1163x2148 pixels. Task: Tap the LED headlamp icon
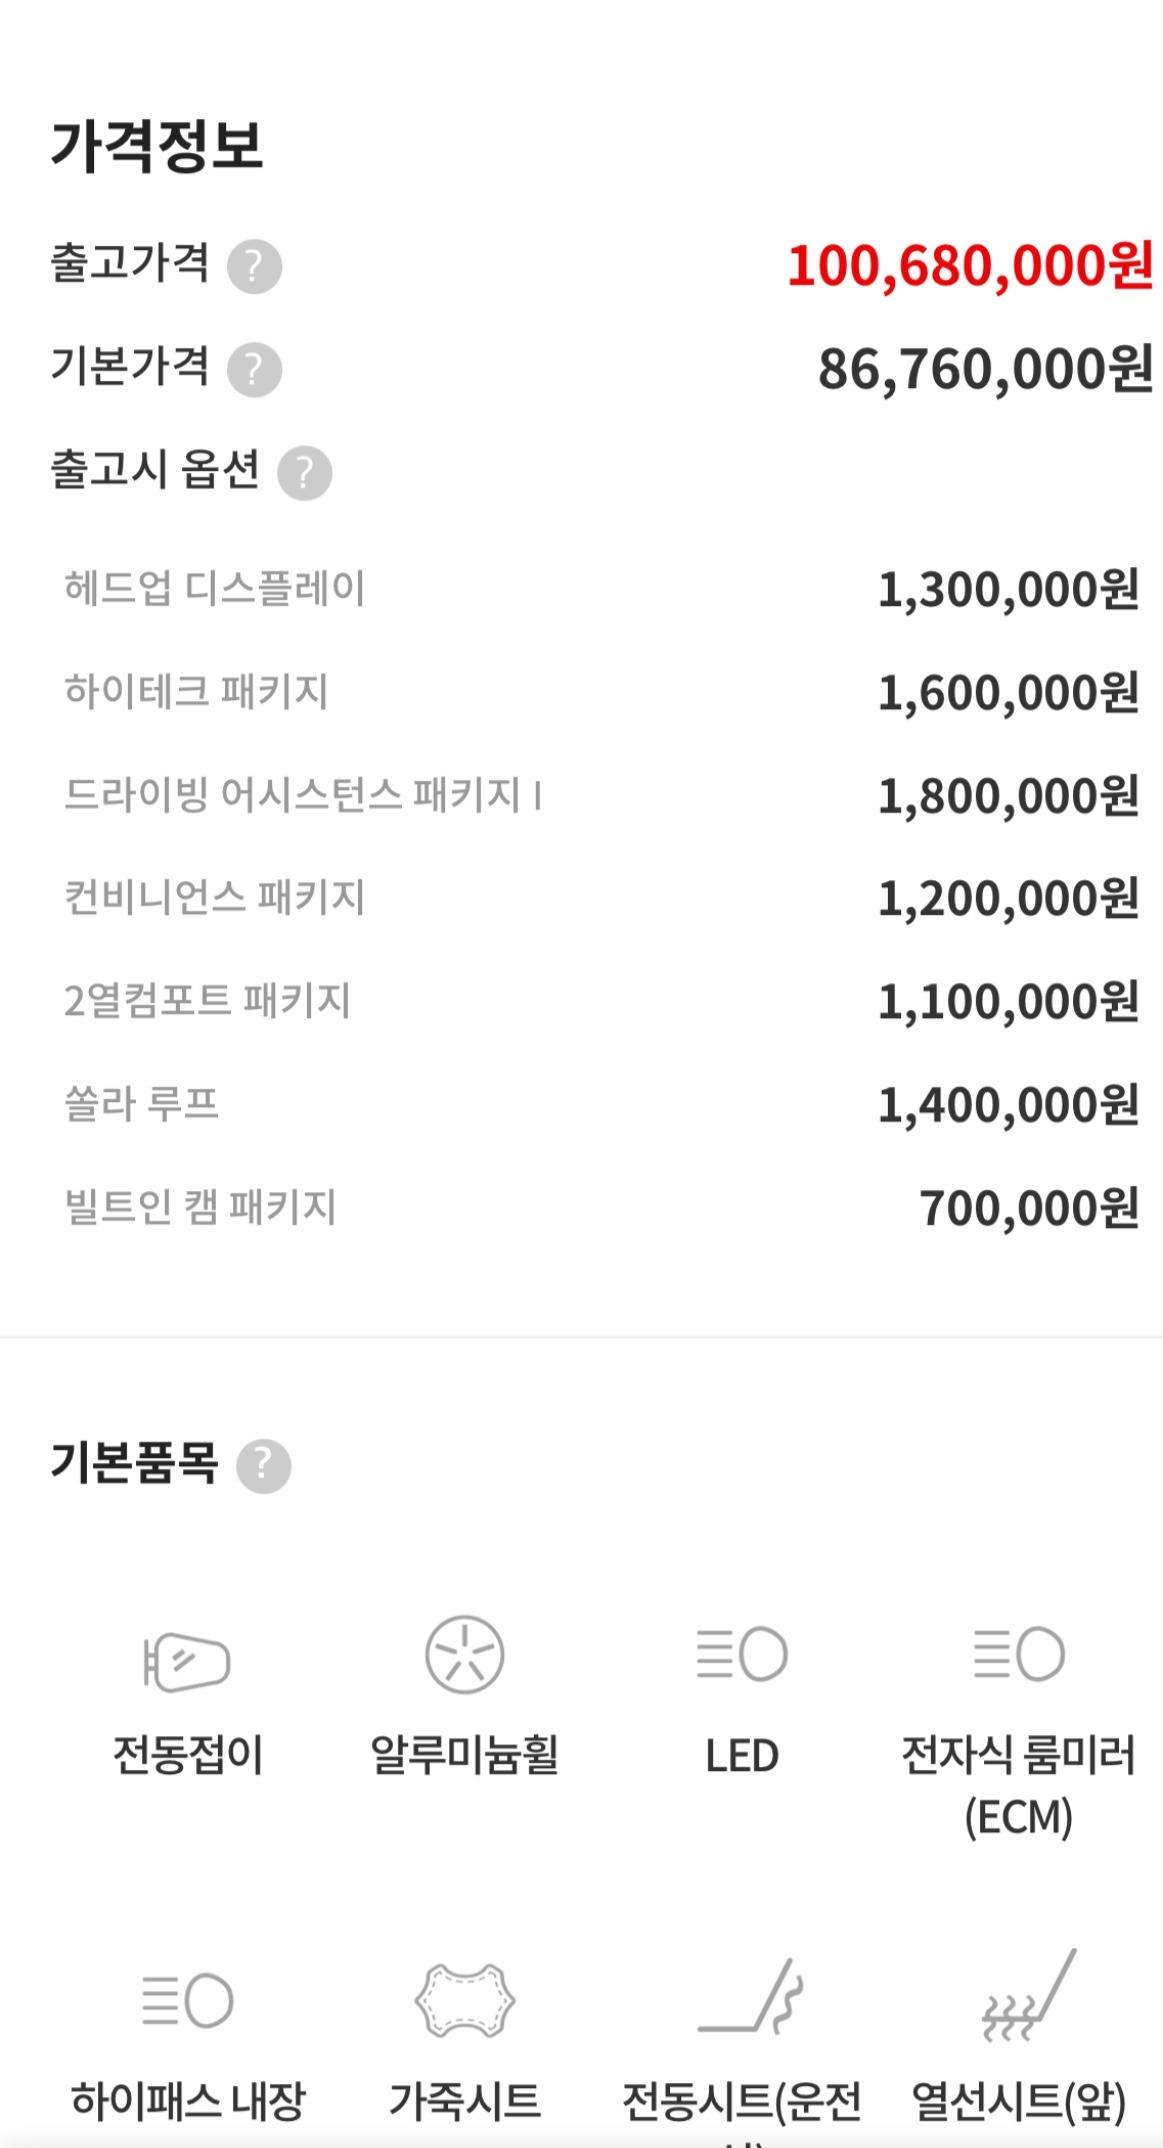click(x=742, y=1654)
